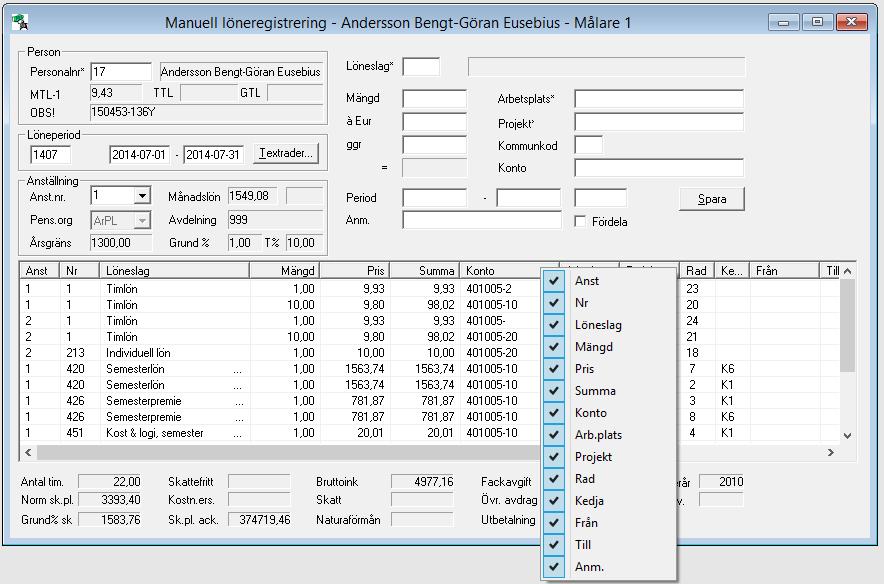
Task: Open the Anst.nr dropdown
Action: (x=143, y=196)
